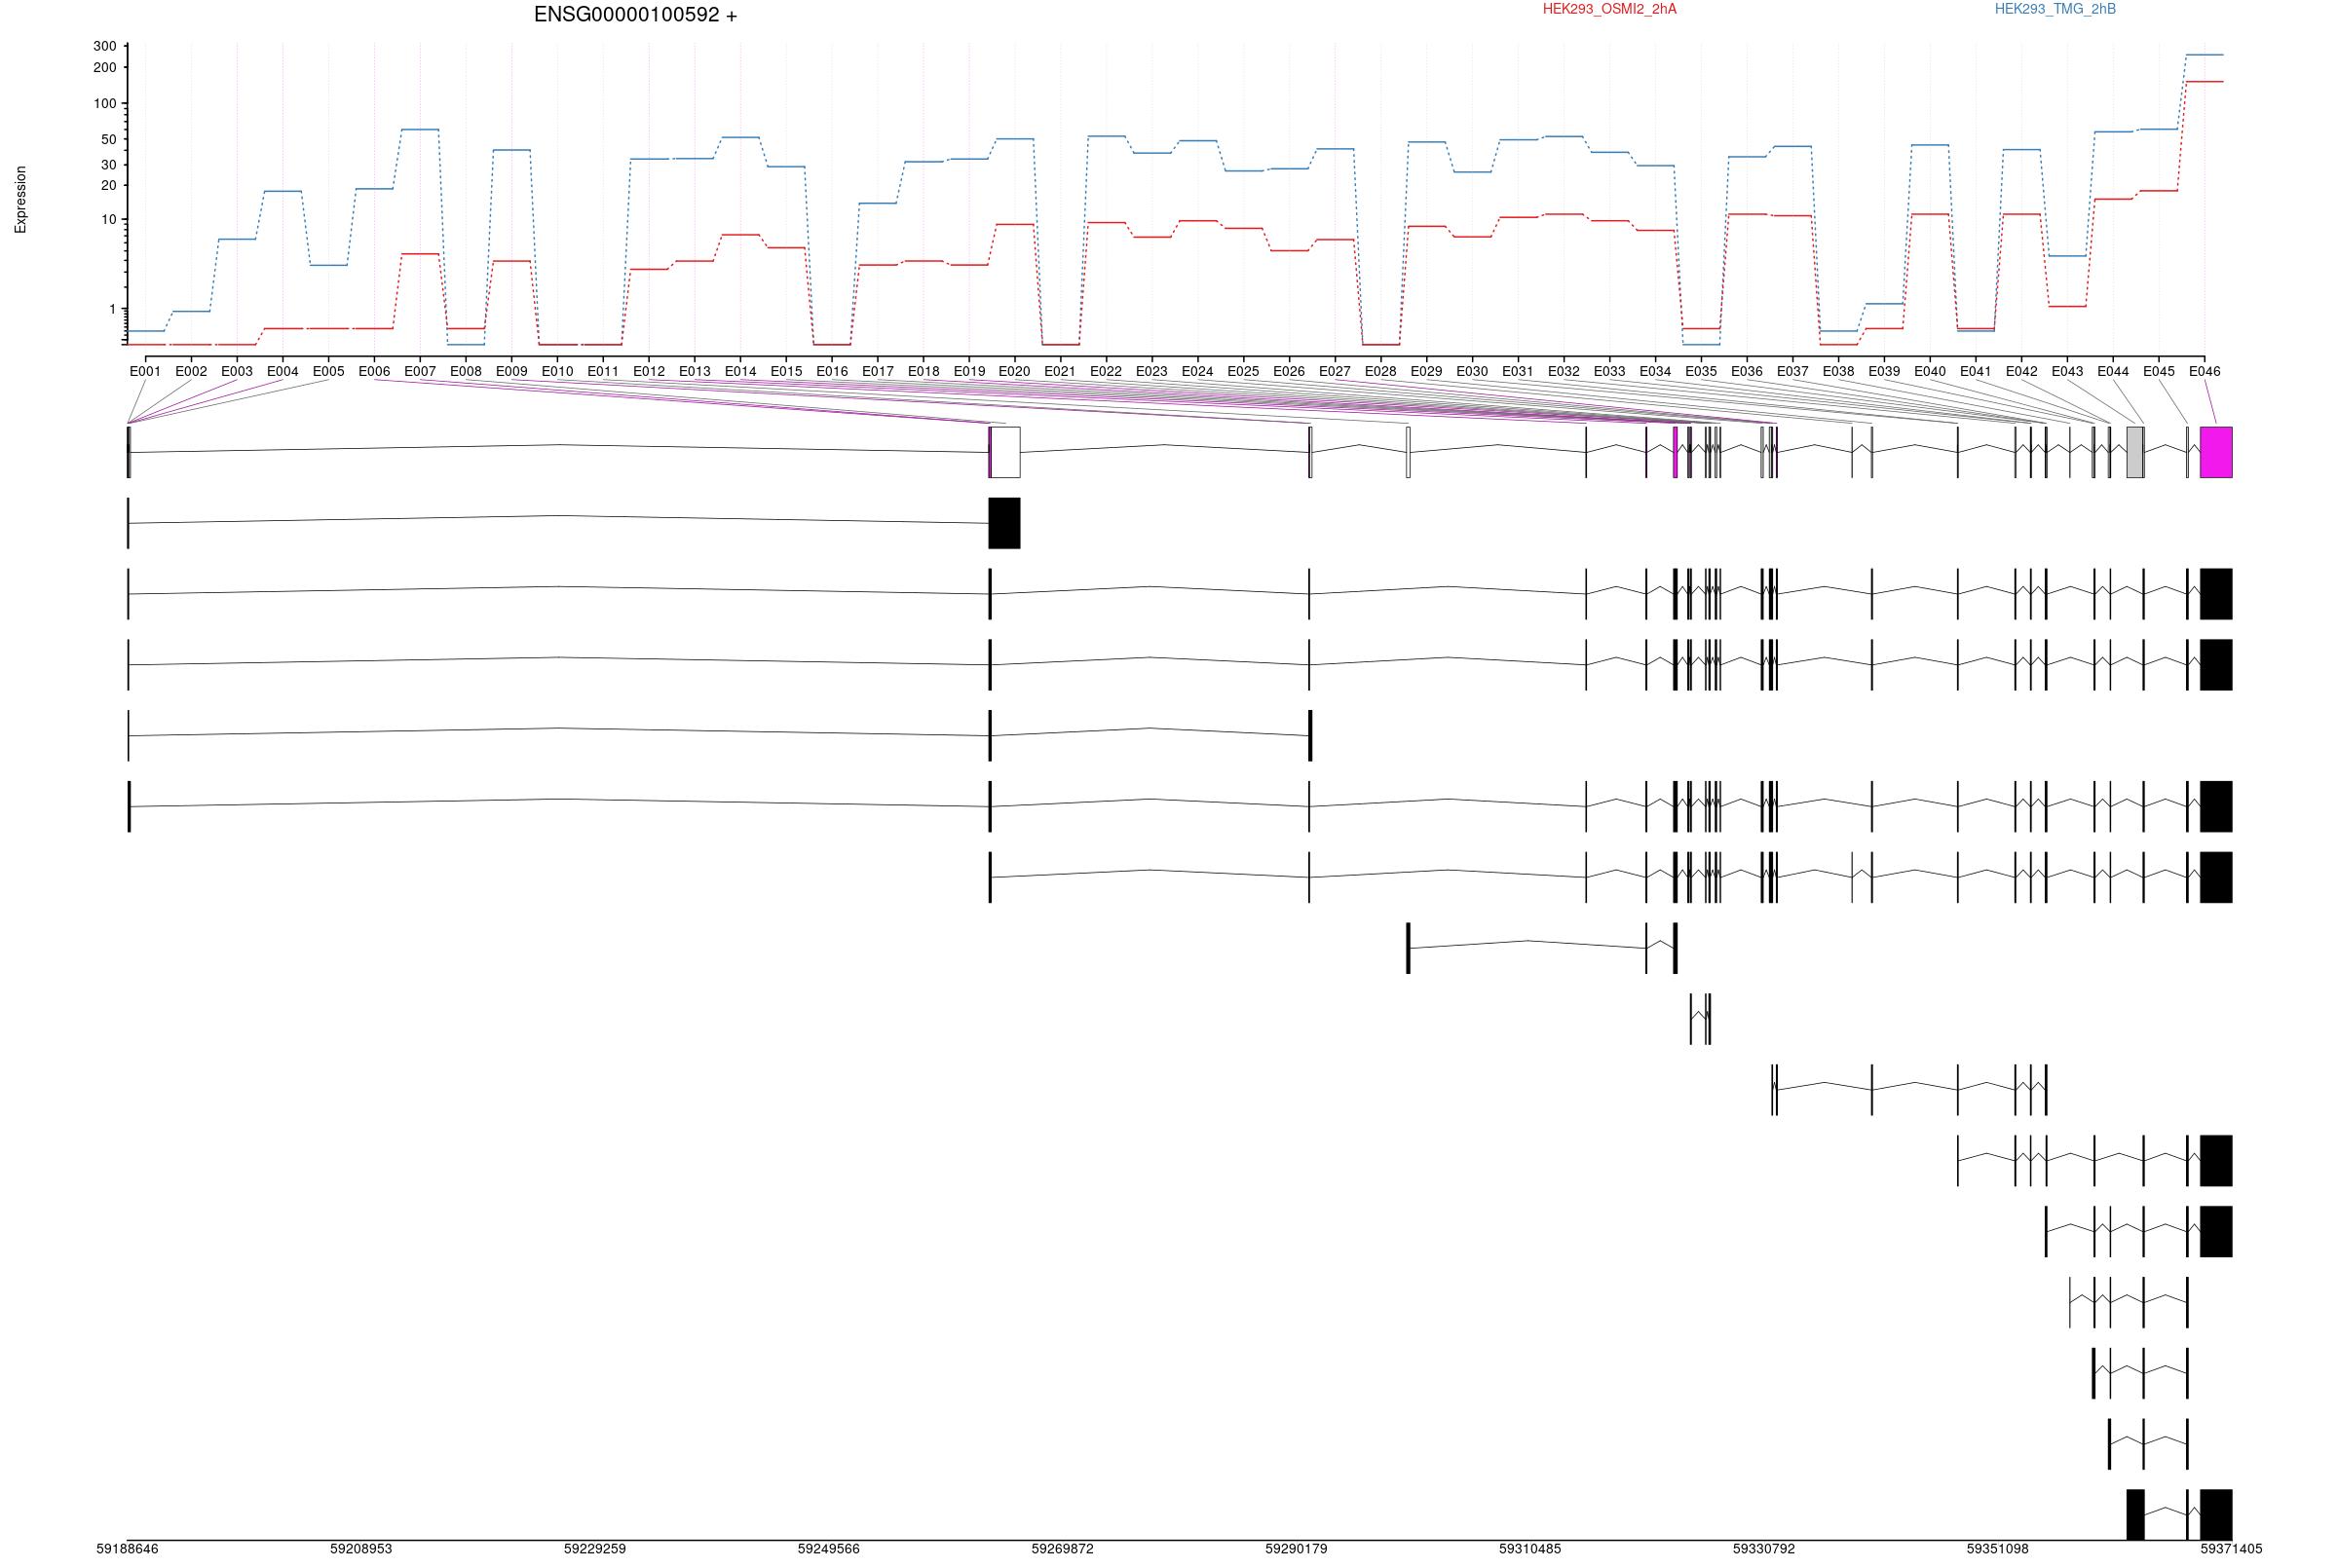Click the large magenta exon box in gene model
The image size is (2338, 1568).
pos(2216,452)
